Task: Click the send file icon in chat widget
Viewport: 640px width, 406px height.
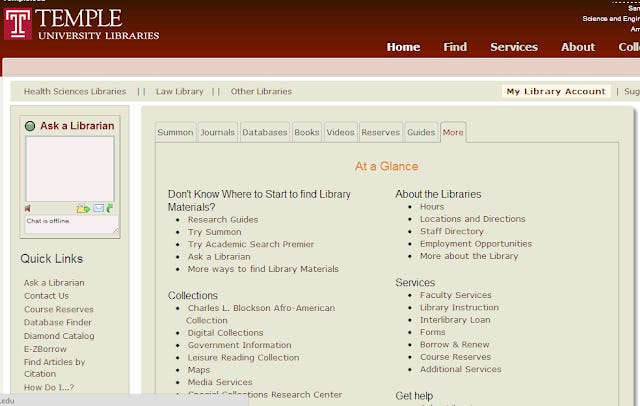Action: coord(83,209)
